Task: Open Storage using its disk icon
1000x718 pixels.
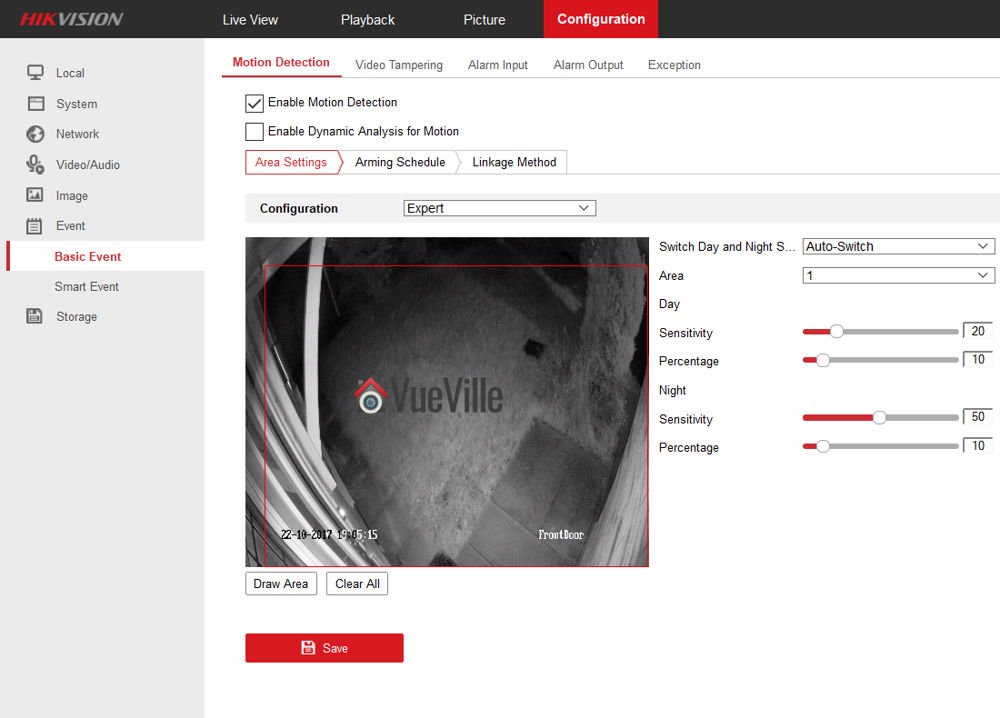Action: 35,316
